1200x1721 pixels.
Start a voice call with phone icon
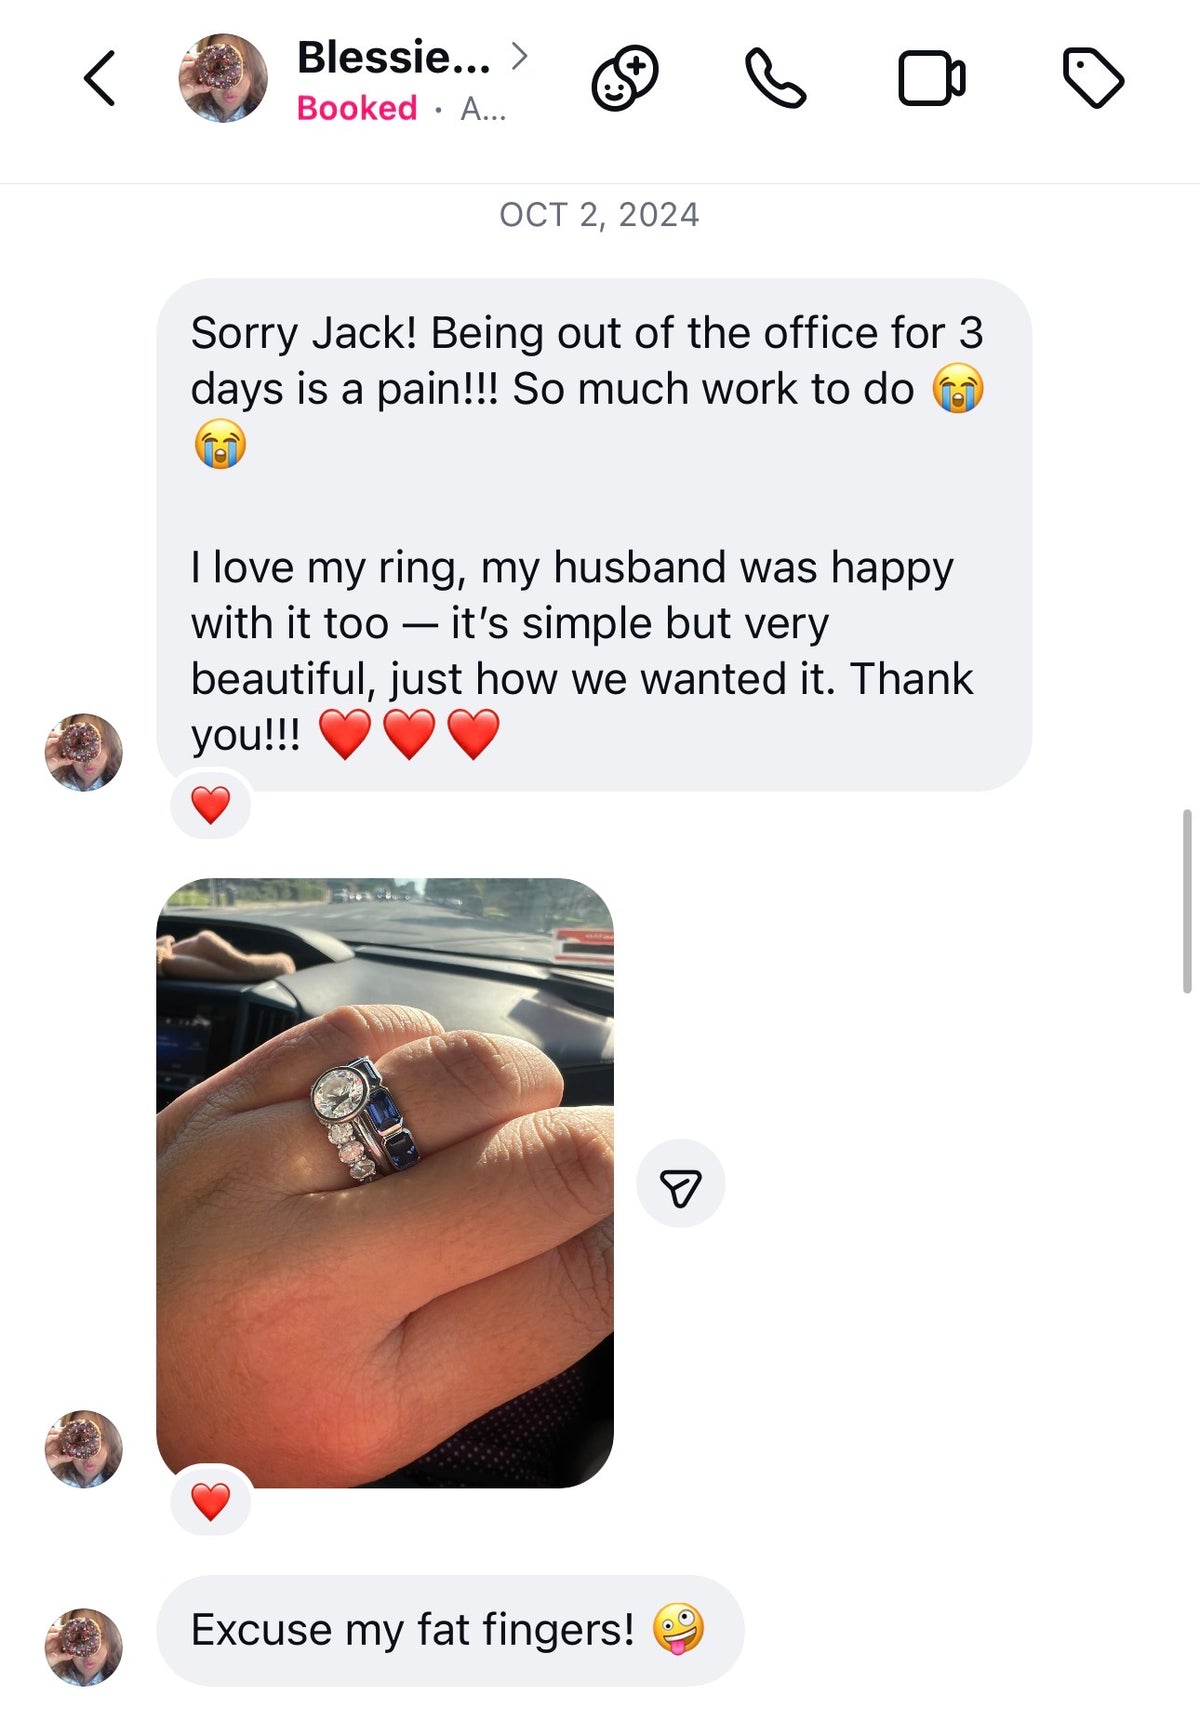775,78
